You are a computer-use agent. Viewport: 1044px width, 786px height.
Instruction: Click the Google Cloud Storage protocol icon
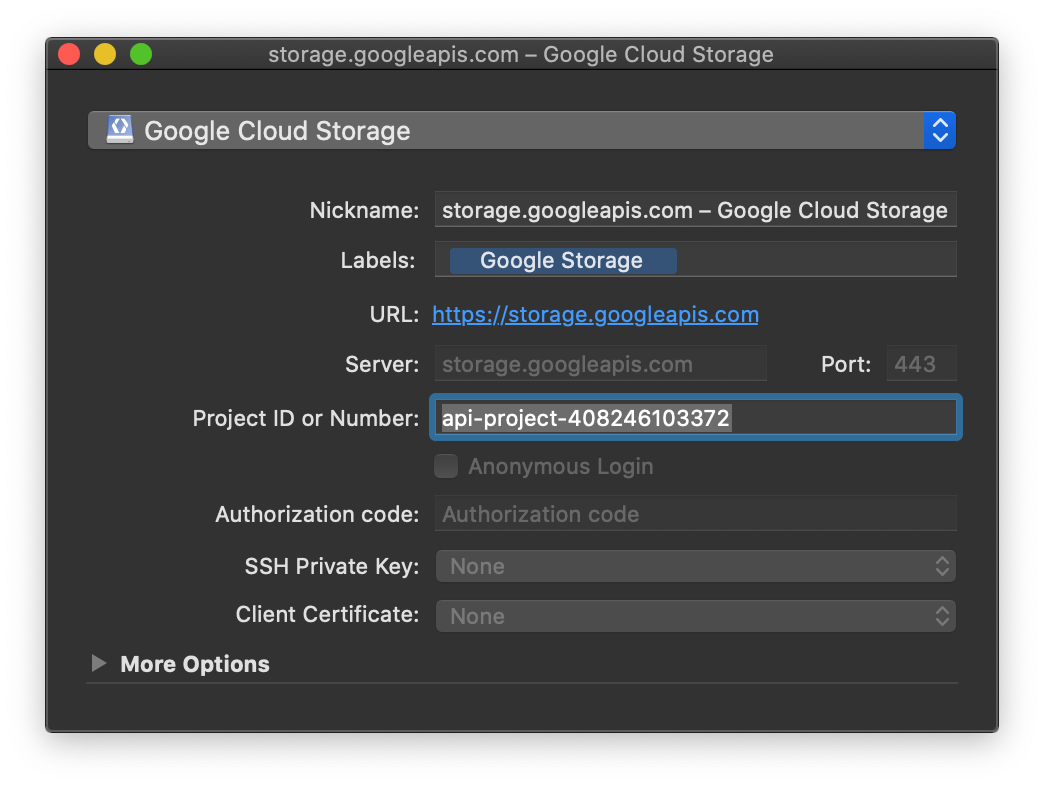(x=119, y=129)
